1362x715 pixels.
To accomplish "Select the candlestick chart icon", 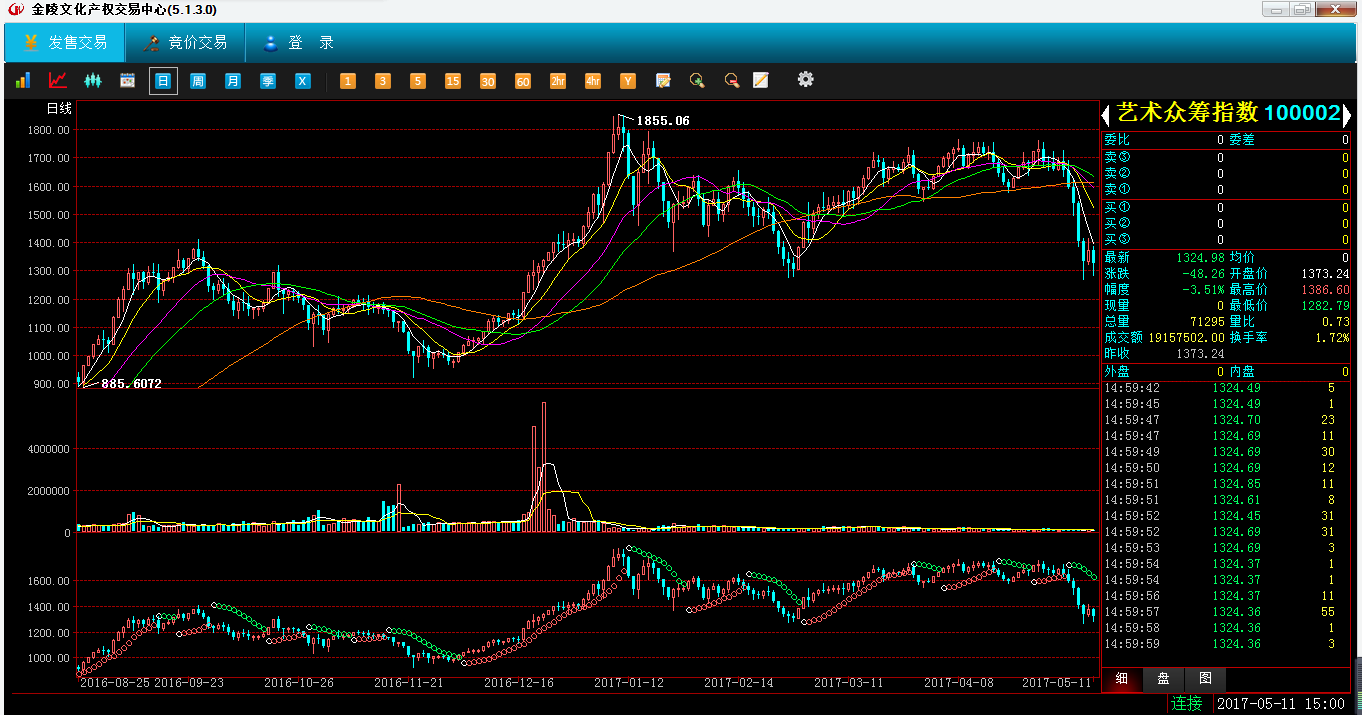I will 93,80.
